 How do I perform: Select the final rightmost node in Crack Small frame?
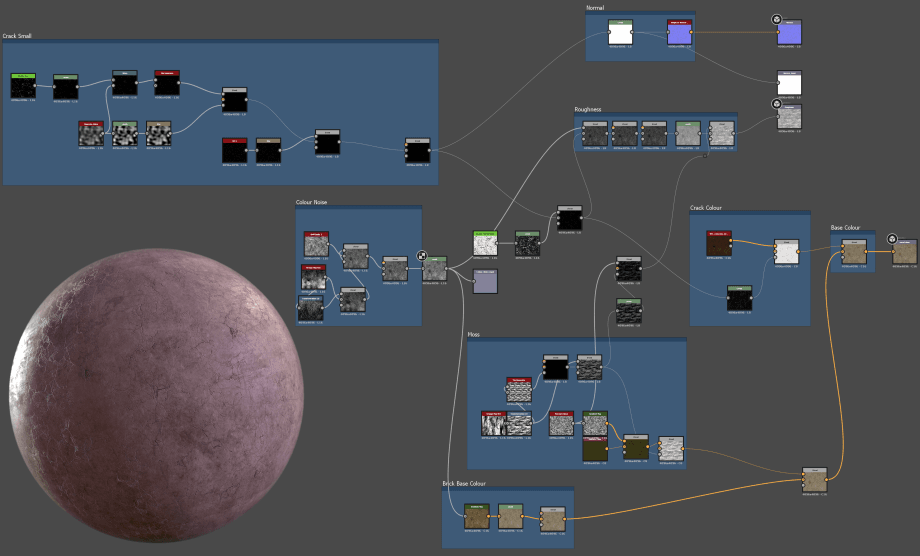417,151
